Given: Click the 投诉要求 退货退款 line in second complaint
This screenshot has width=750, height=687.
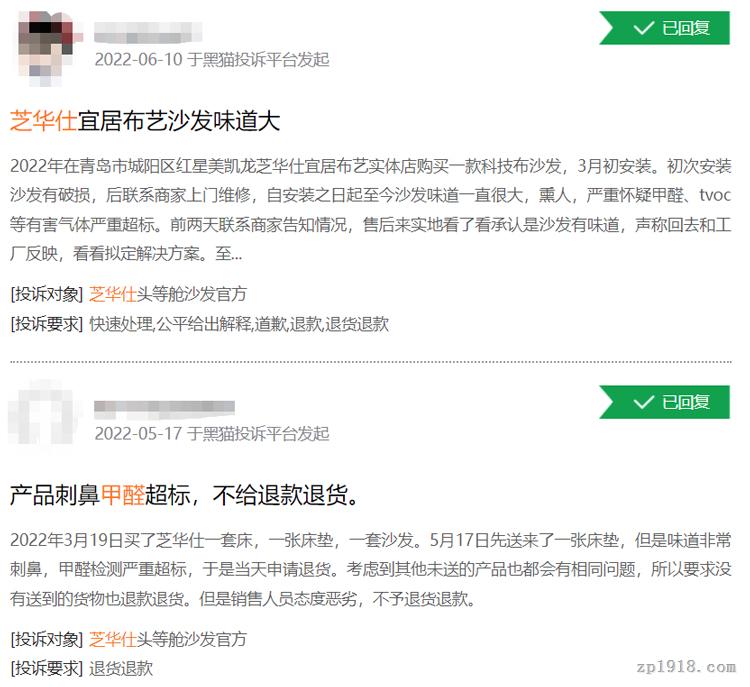Looking at the screenshot, I should tap(81, 668).
